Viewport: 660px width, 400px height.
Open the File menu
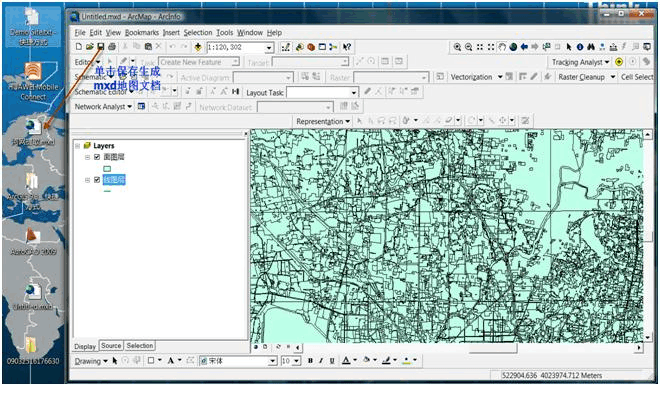pos(80,32)
